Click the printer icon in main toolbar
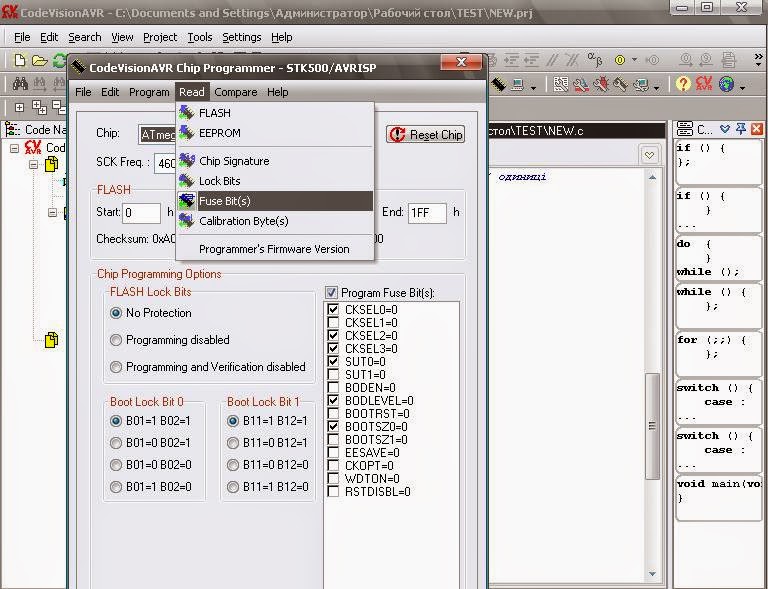Viewport: 768px width, 589px height. point(729,60)
